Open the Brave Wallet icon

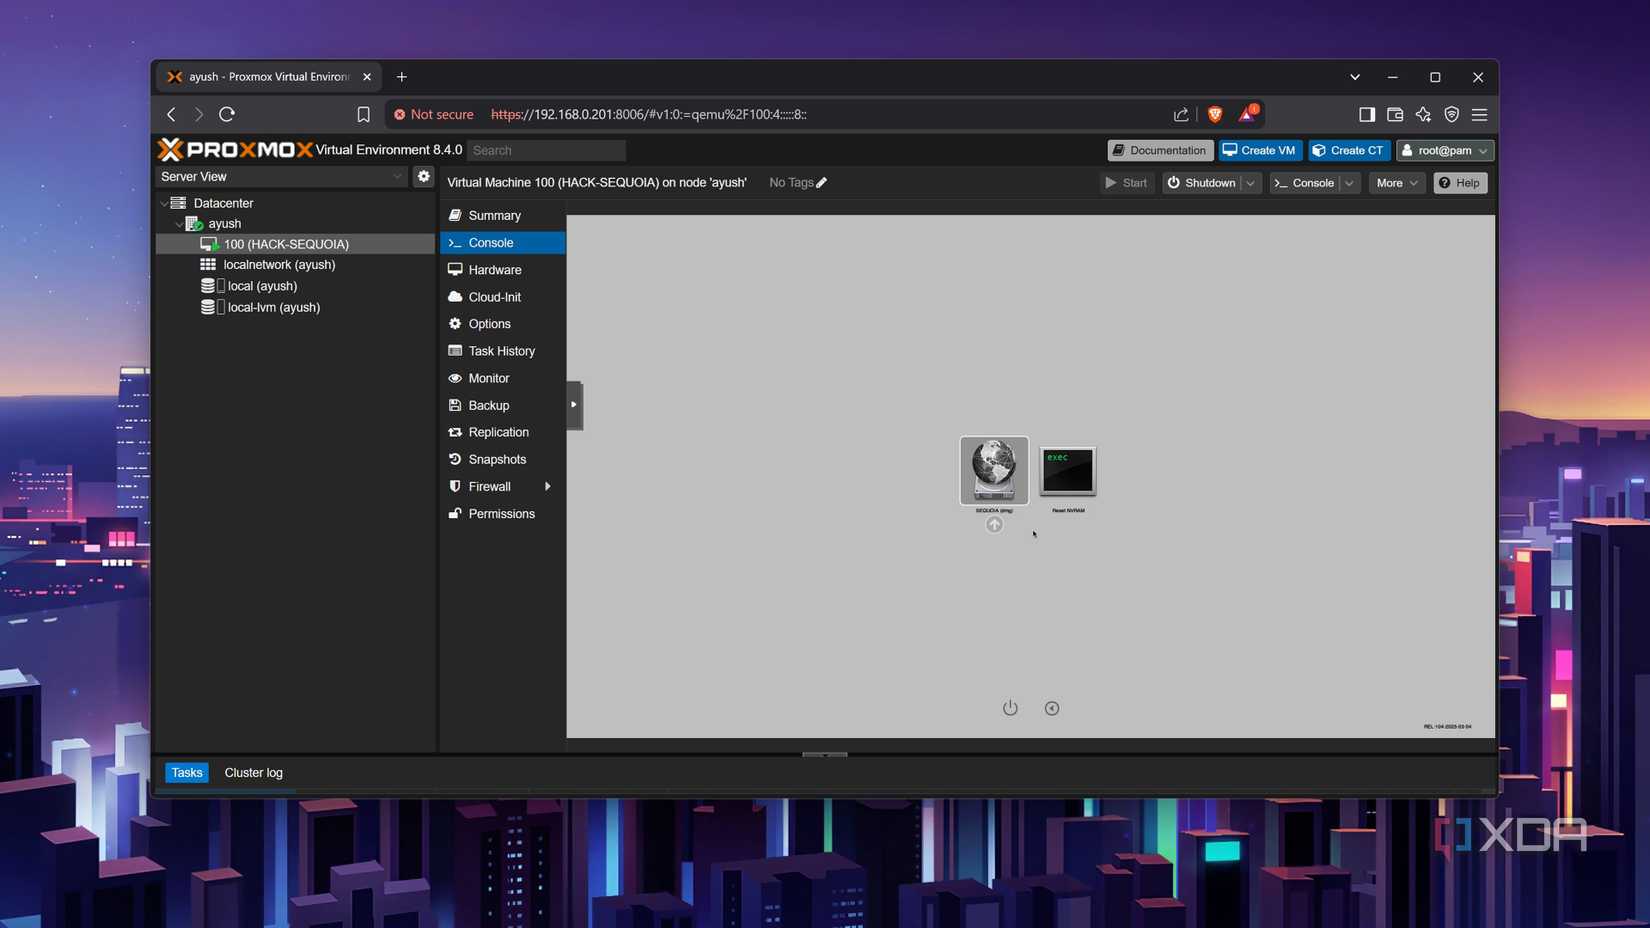[1395, 114]
